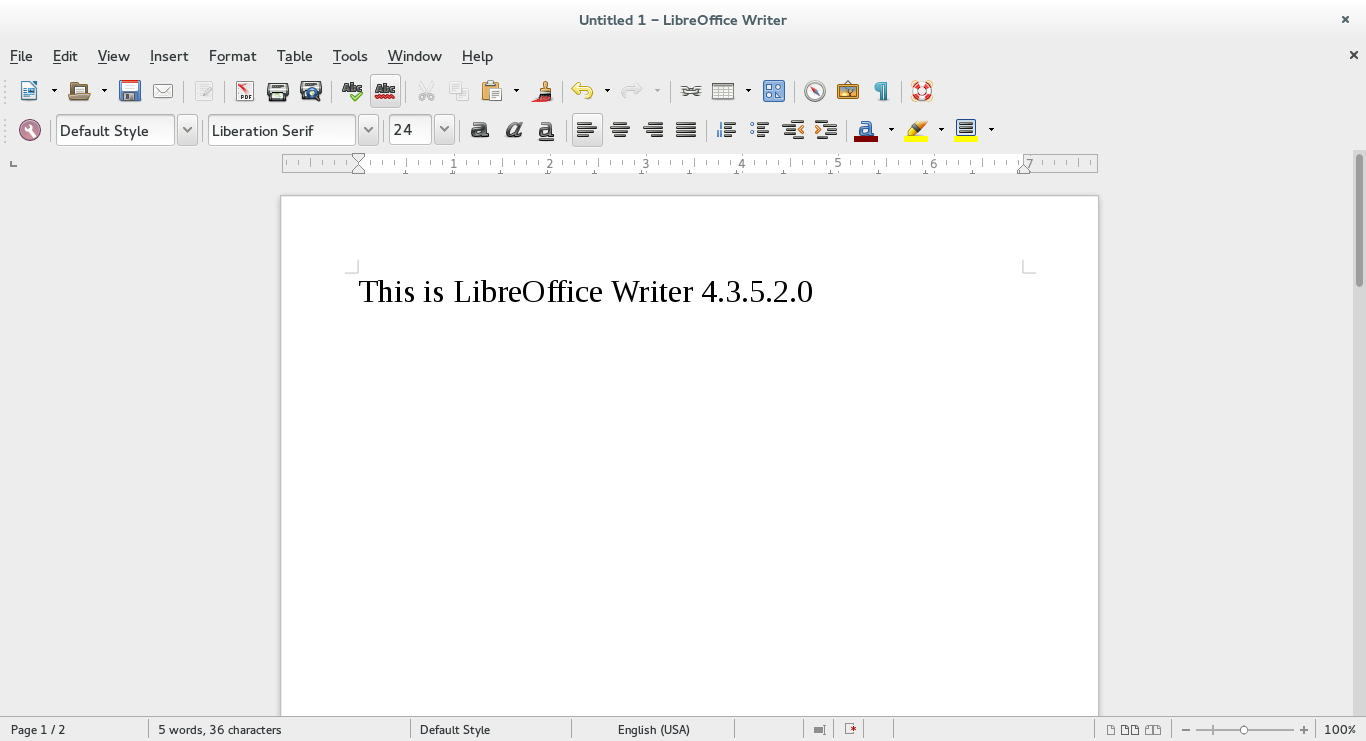Align text left

[x=587, y=130]
